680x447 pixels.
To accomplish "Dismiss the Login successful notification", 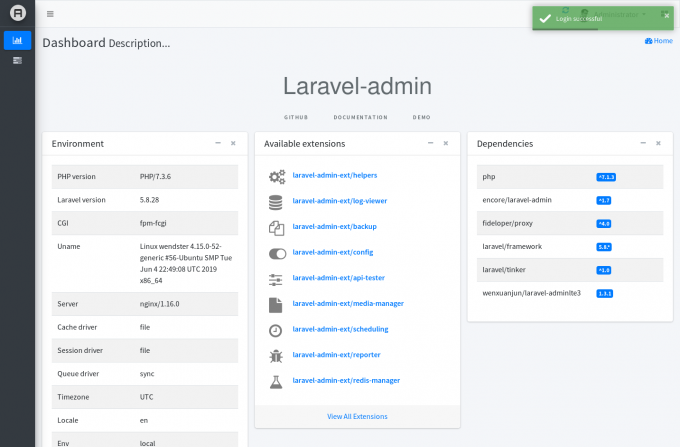I will 667,16.
